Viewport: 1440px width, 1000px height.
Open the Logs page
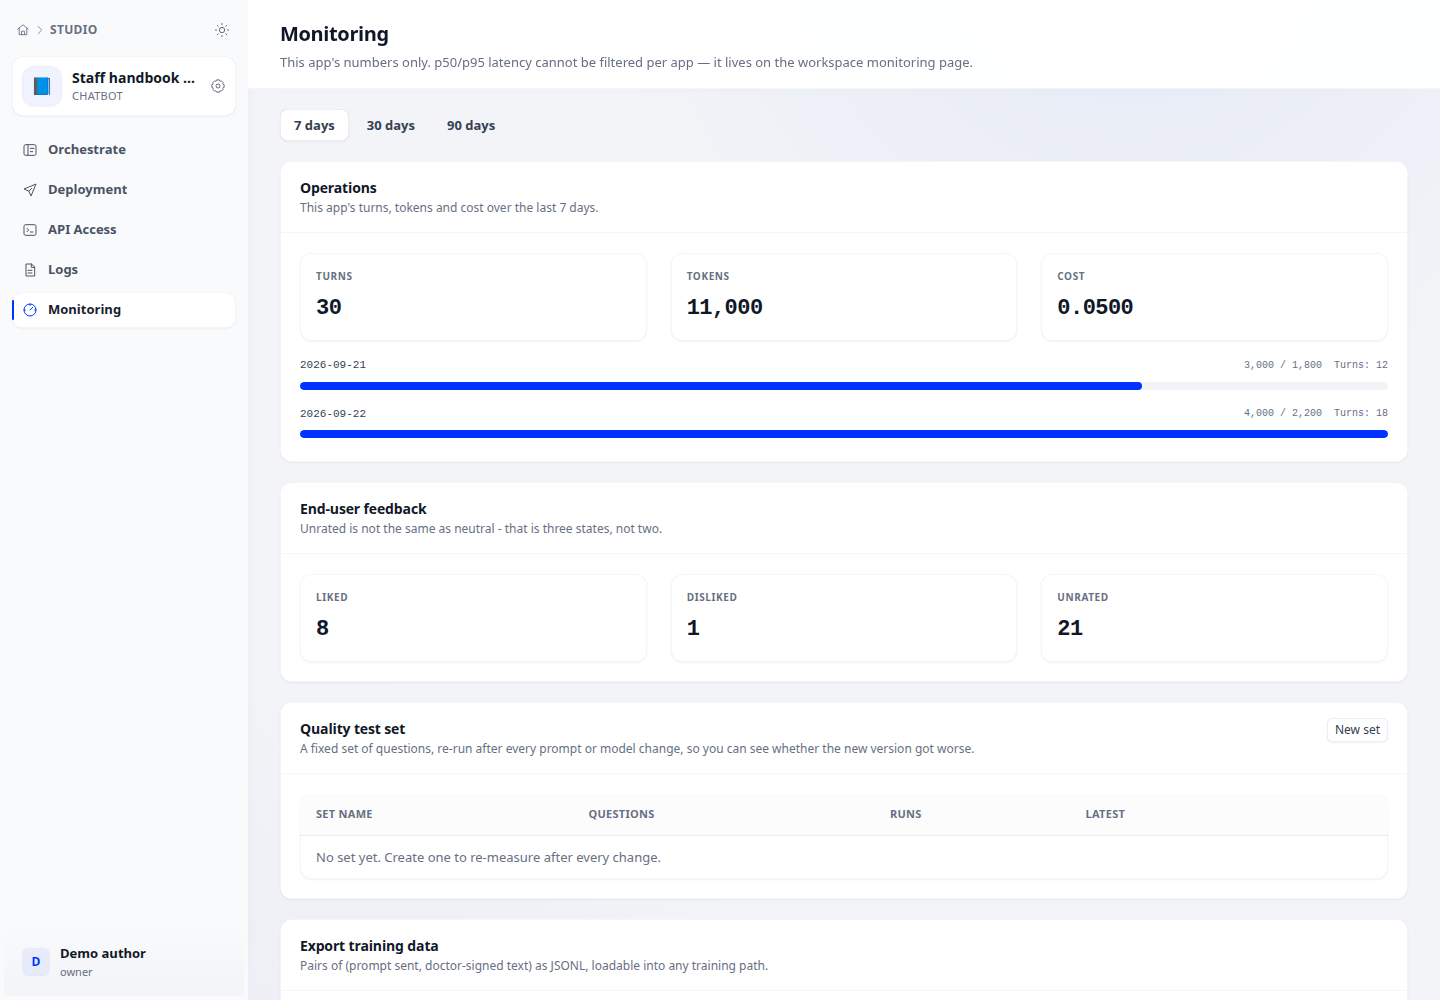point(124,270)
